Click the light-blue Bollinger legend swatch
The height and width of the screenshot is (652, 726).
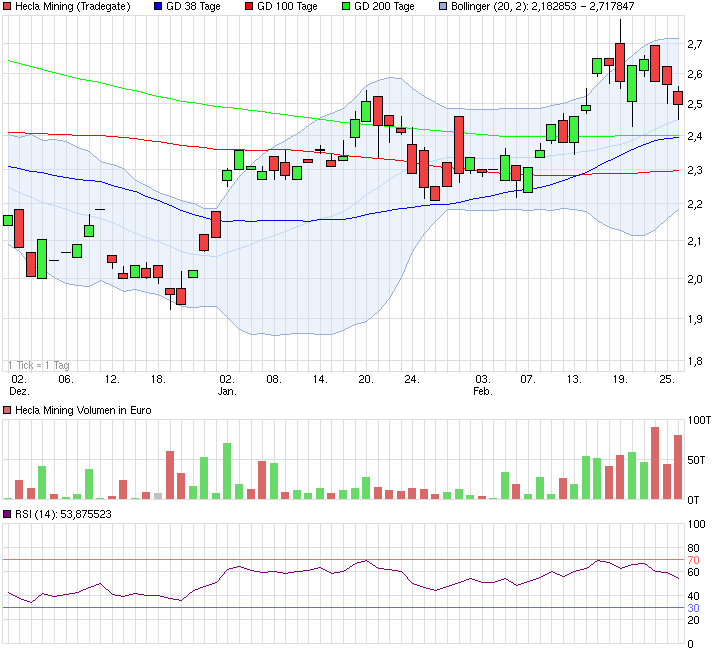coord(443,6)
